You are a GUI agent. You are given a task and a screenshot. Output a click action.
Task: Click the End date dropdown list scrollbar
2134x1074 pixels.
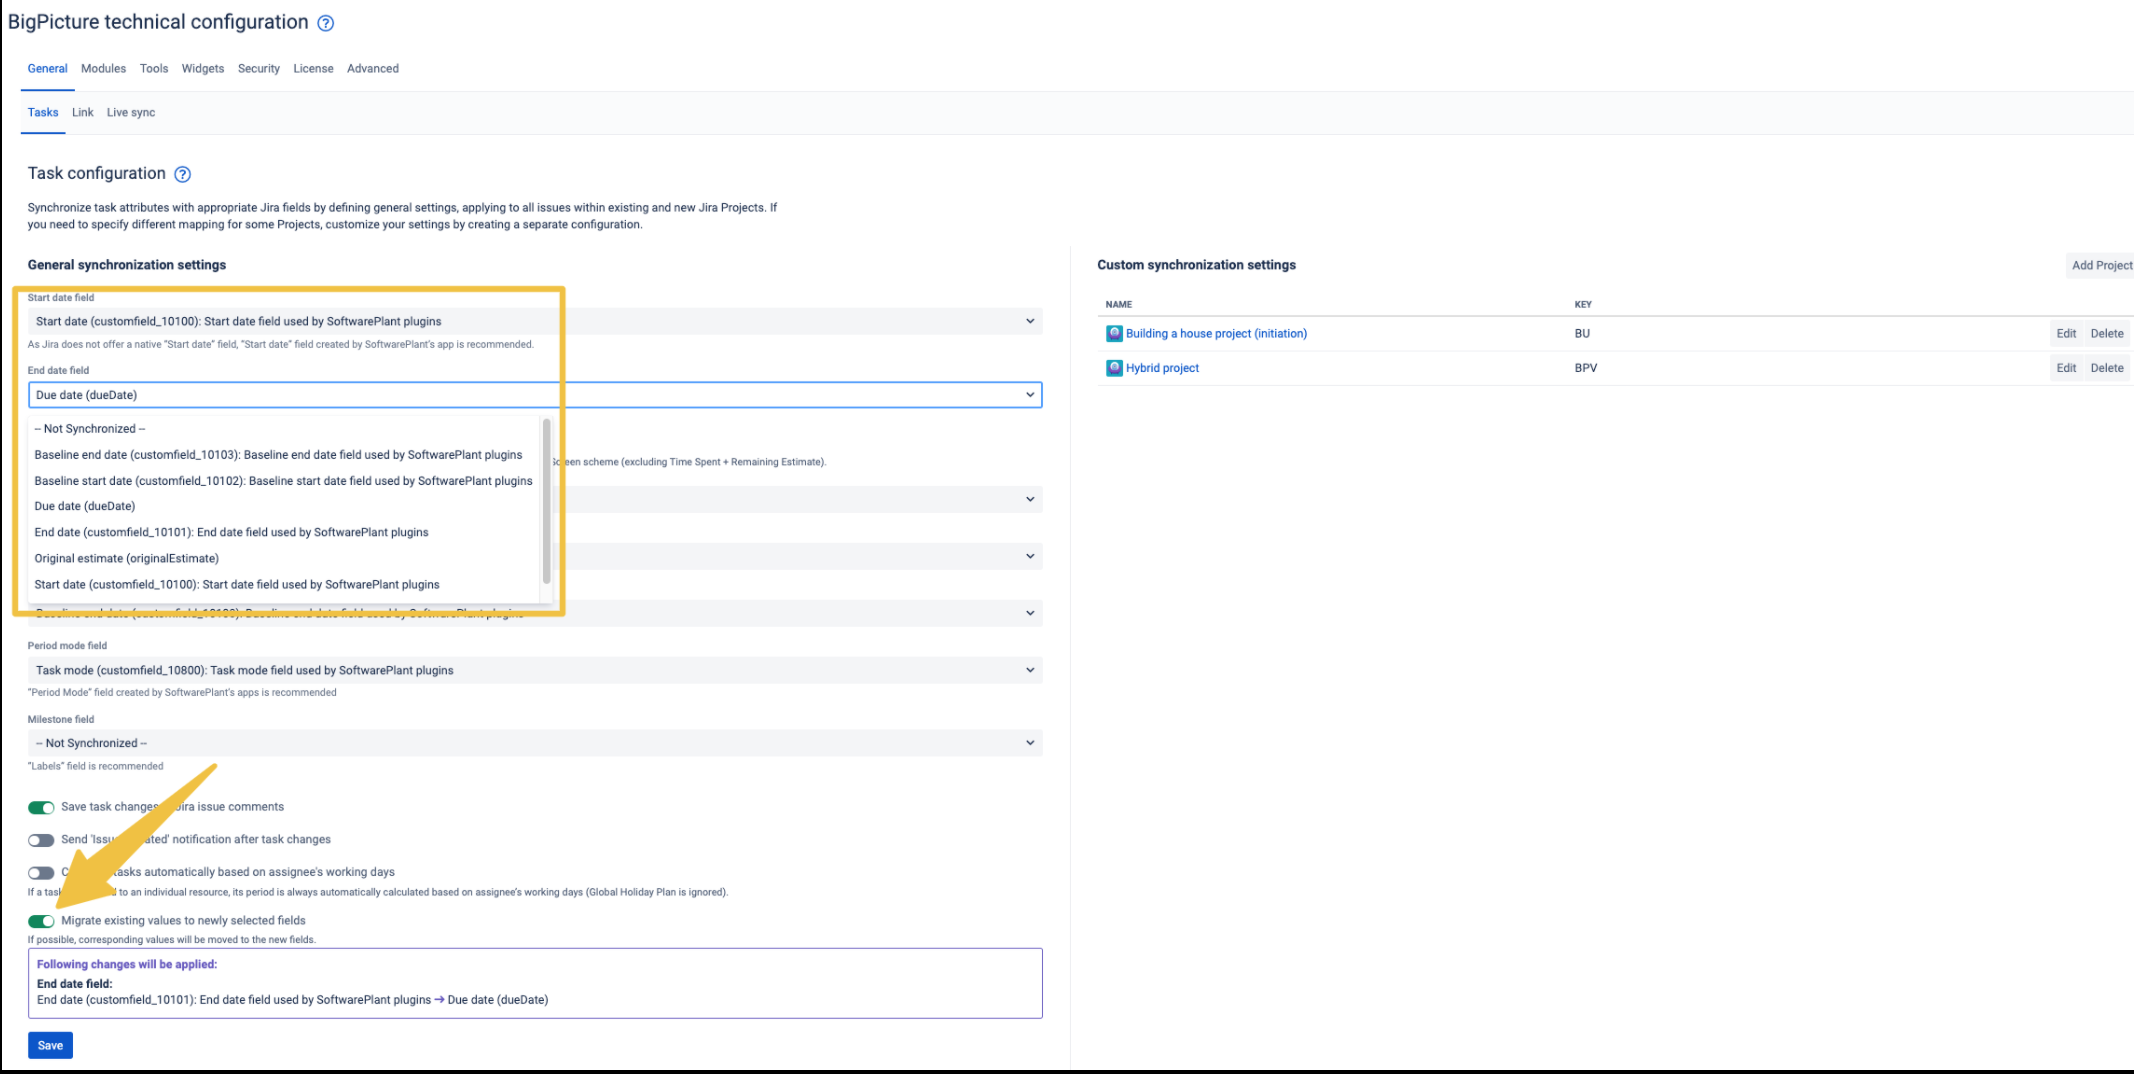(x=546, y=500)
